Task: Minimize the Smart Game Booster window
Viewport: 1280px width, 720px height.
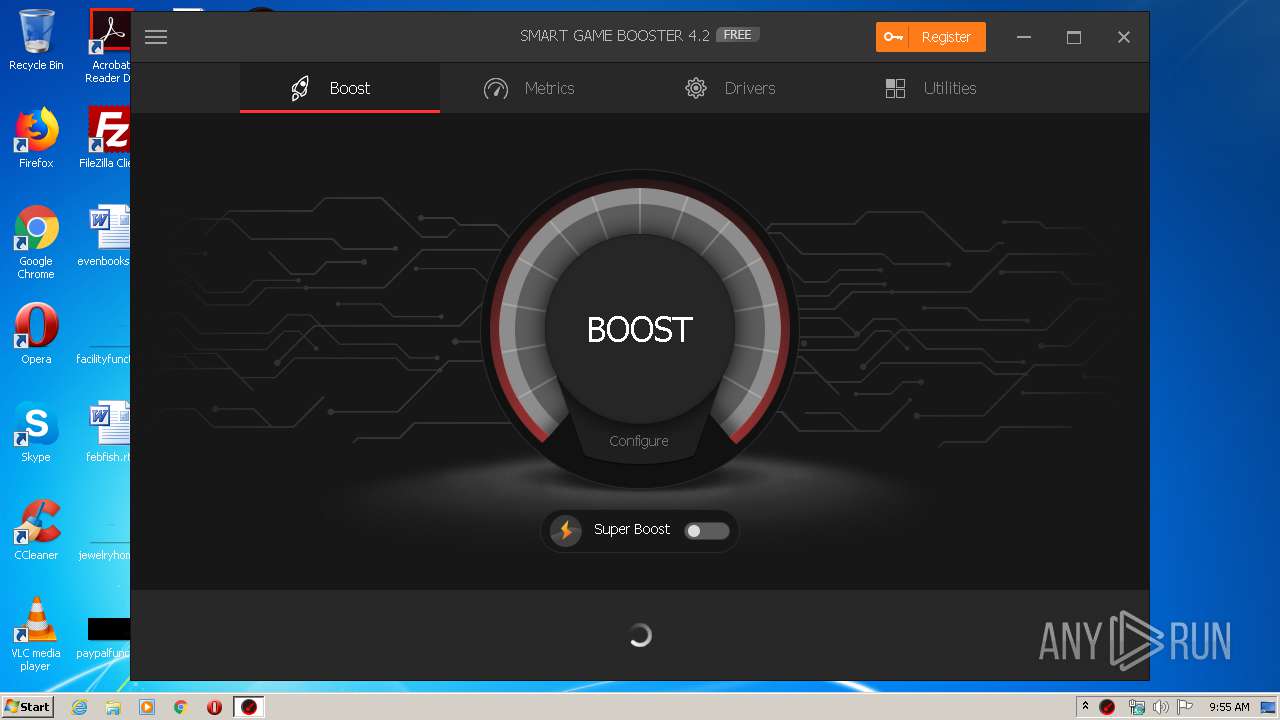Action: pos(1024,37)
